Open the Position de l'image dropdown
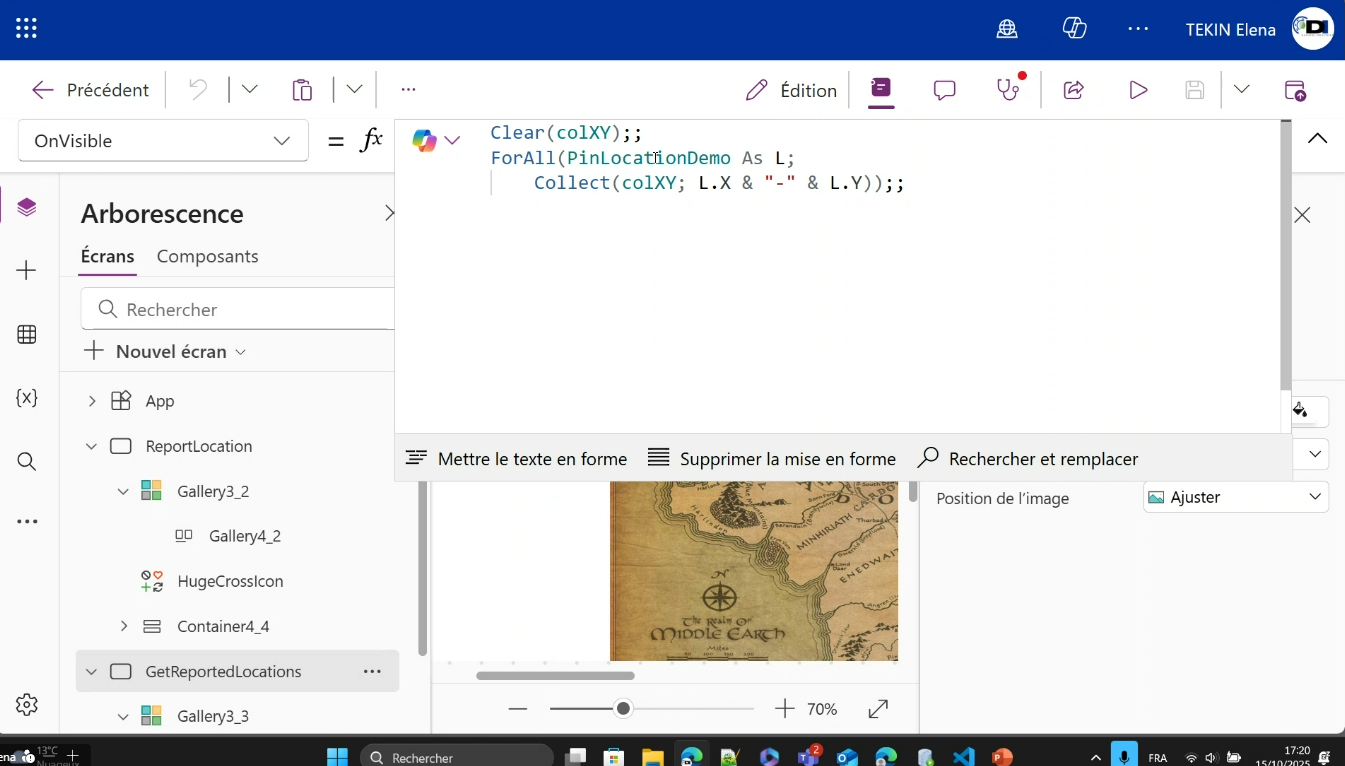 (x=1235, y=497)
